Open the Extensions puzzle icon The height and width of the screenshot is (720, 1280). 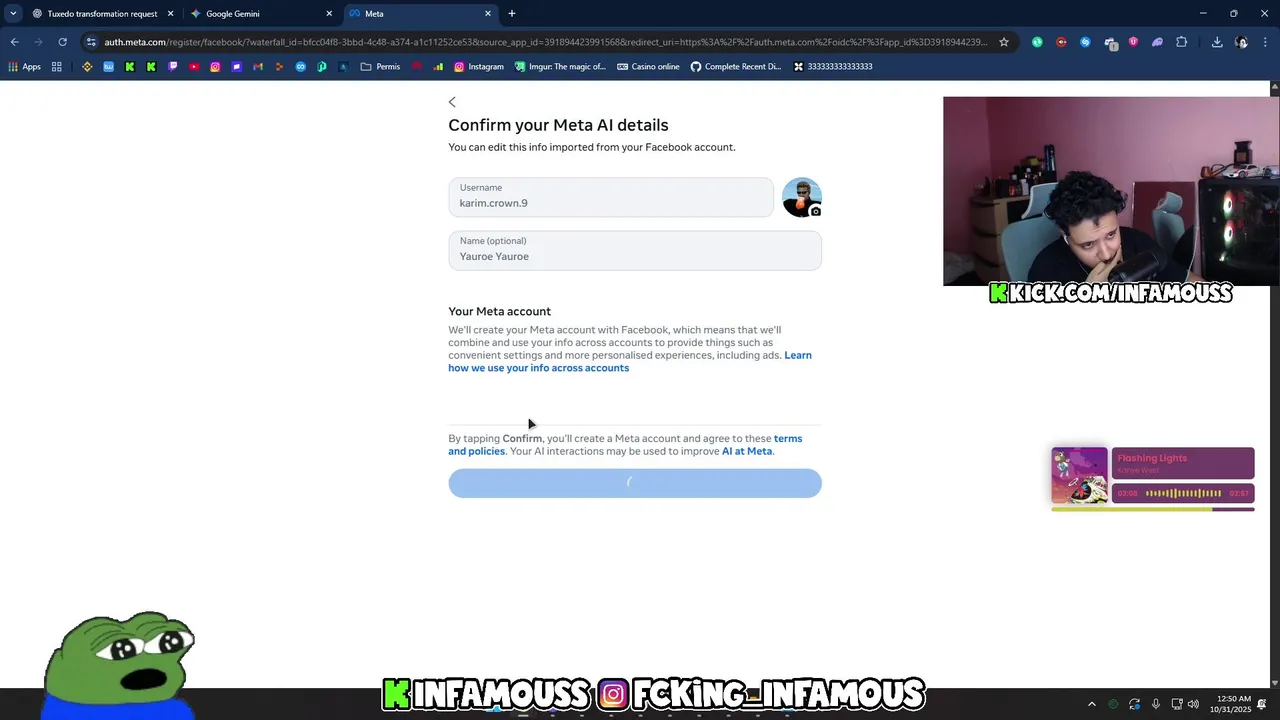pos(1181,42)
